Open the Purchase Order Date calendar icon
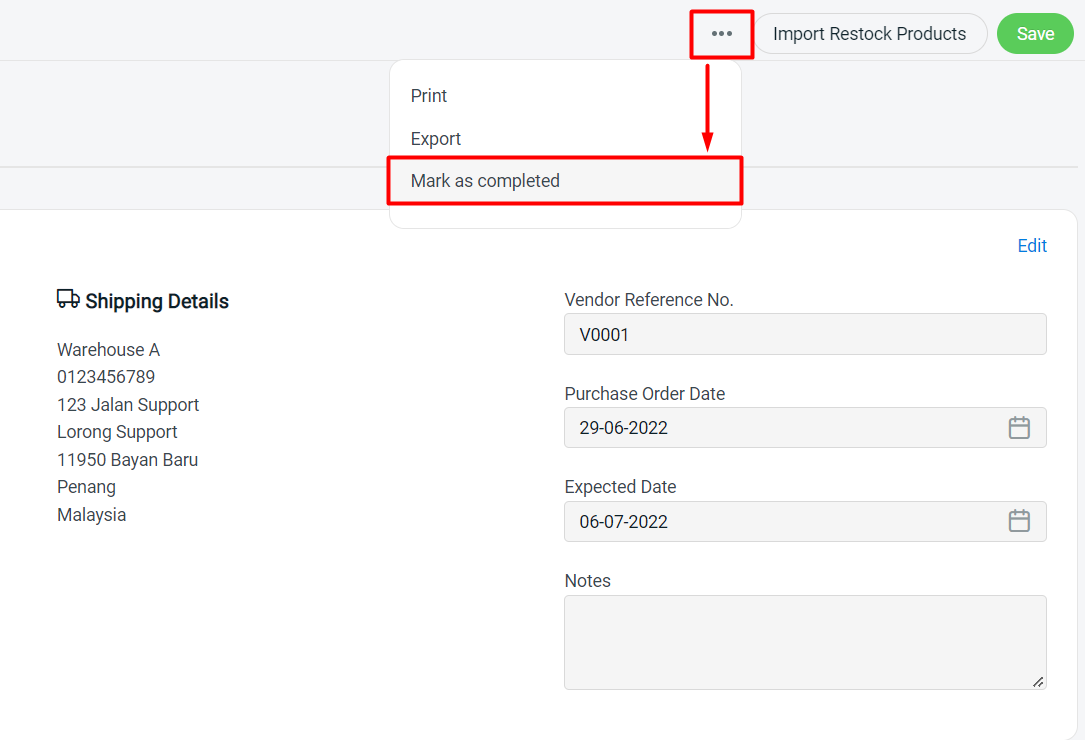Image resolution: width=1085 pixels, height=740 pixels. (x=1019, y=427)
